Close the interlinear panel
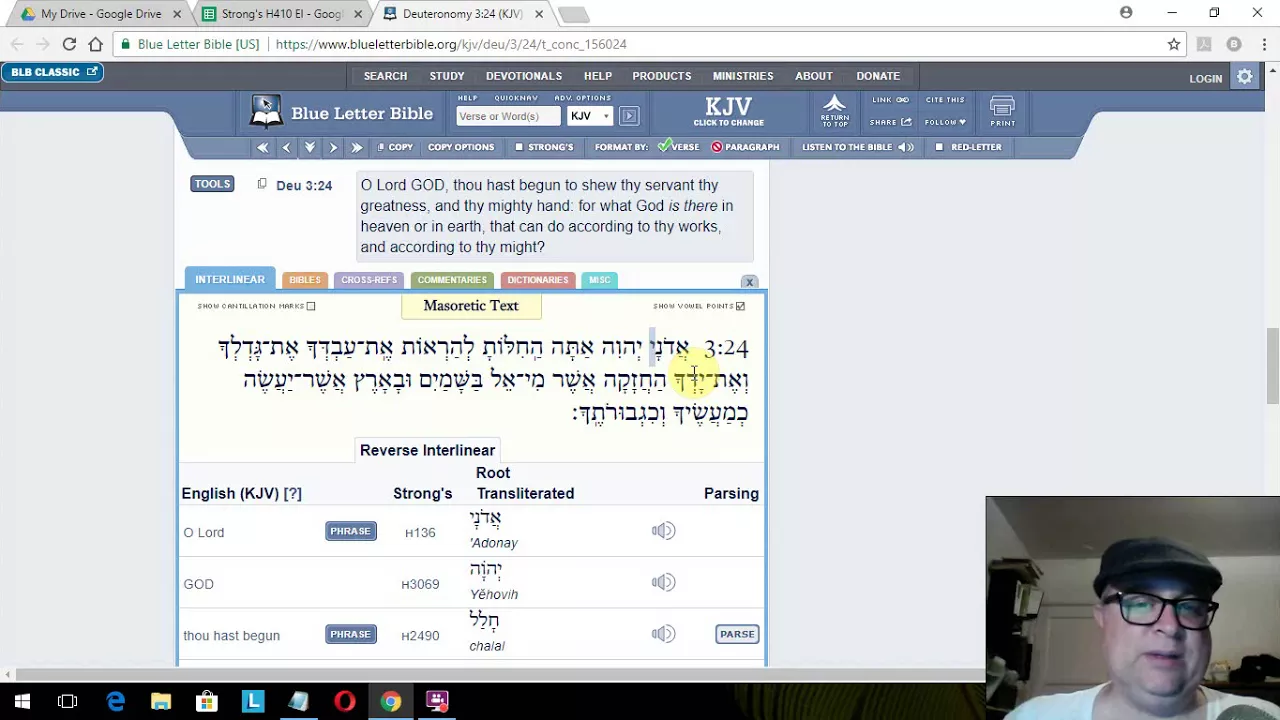This screenshot has height=720, width=1280. [749, 283]
